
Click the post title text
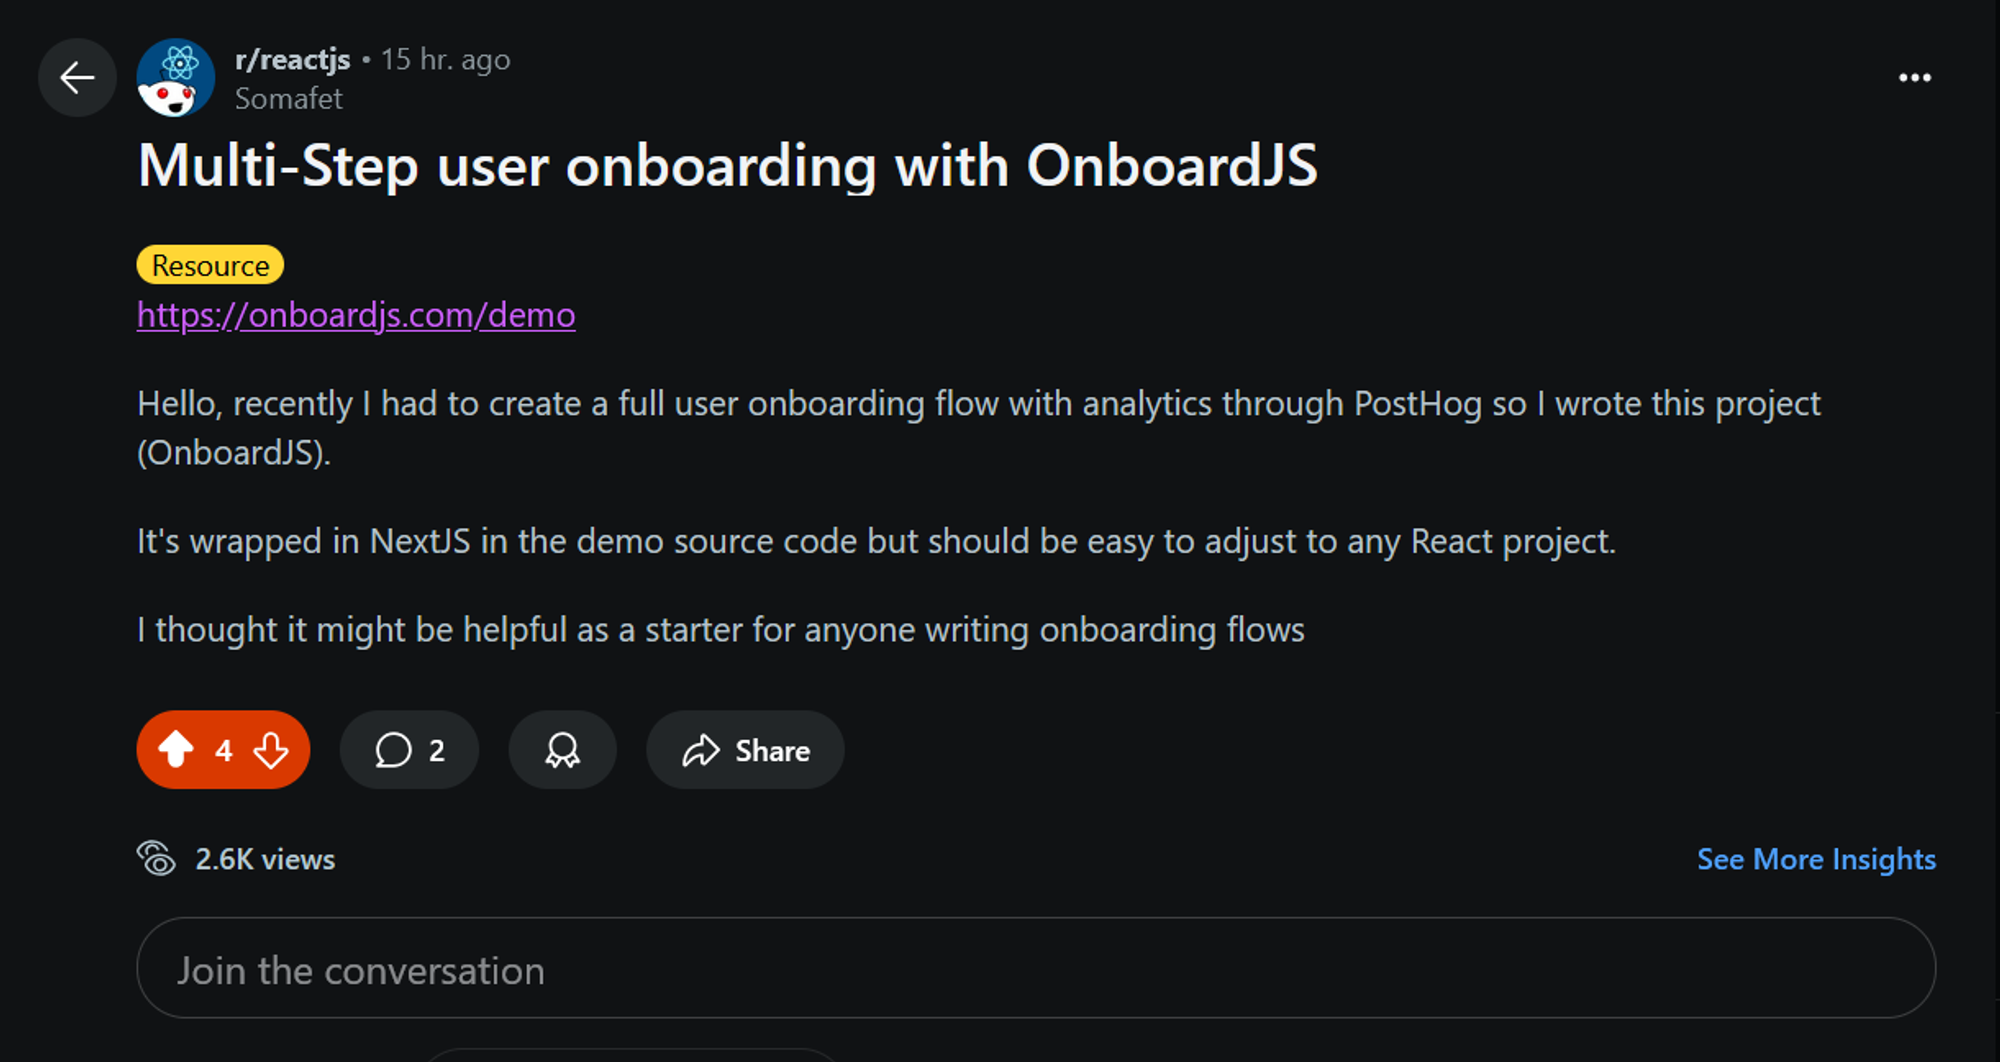coord(727,166)
